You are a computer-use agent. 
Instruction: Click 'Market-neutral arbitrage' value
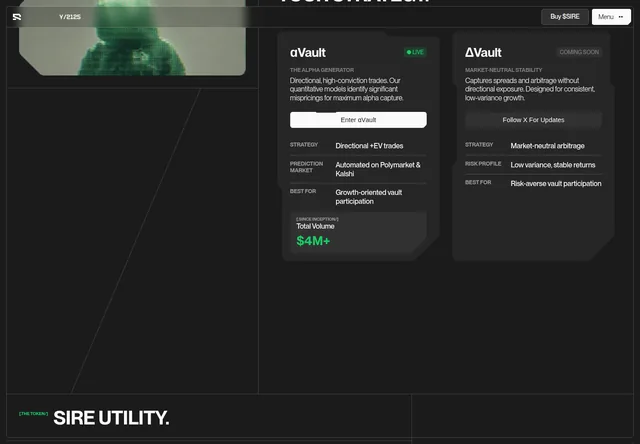click(547, 146)
